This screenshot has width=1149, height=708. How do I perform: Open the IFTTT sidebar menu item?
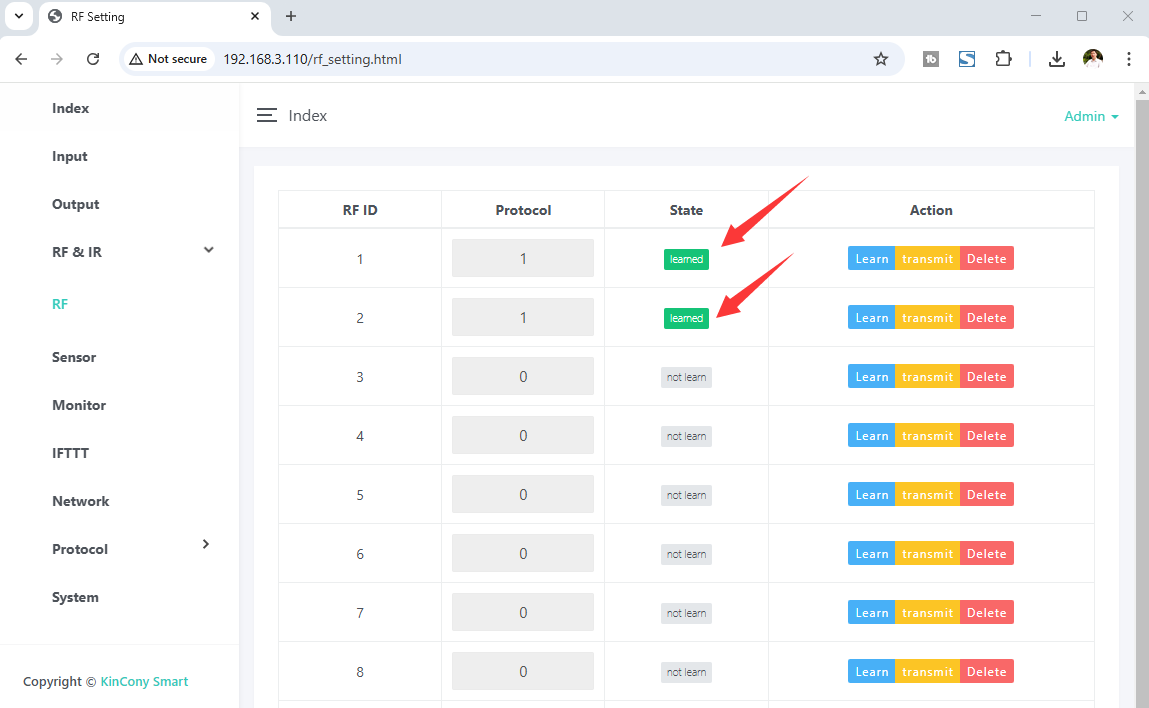tap(70, 453)
